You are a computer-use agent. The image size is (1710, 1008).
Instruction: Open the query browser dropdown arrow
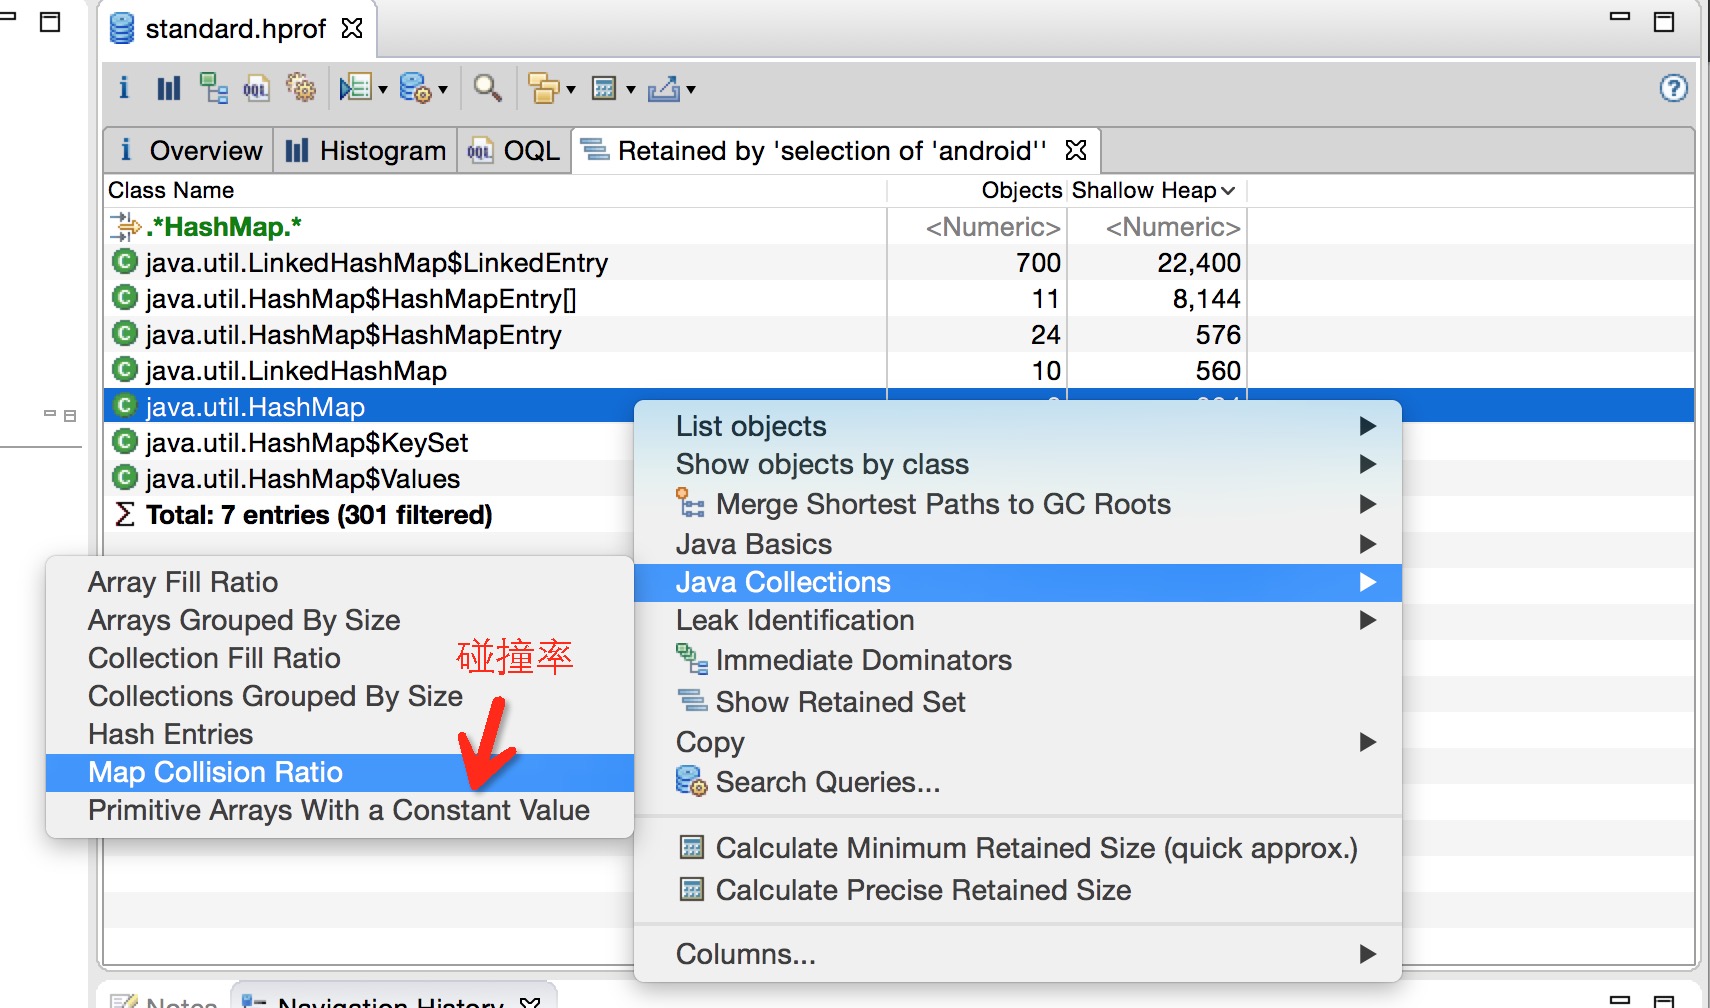click(x=443, y=90)
